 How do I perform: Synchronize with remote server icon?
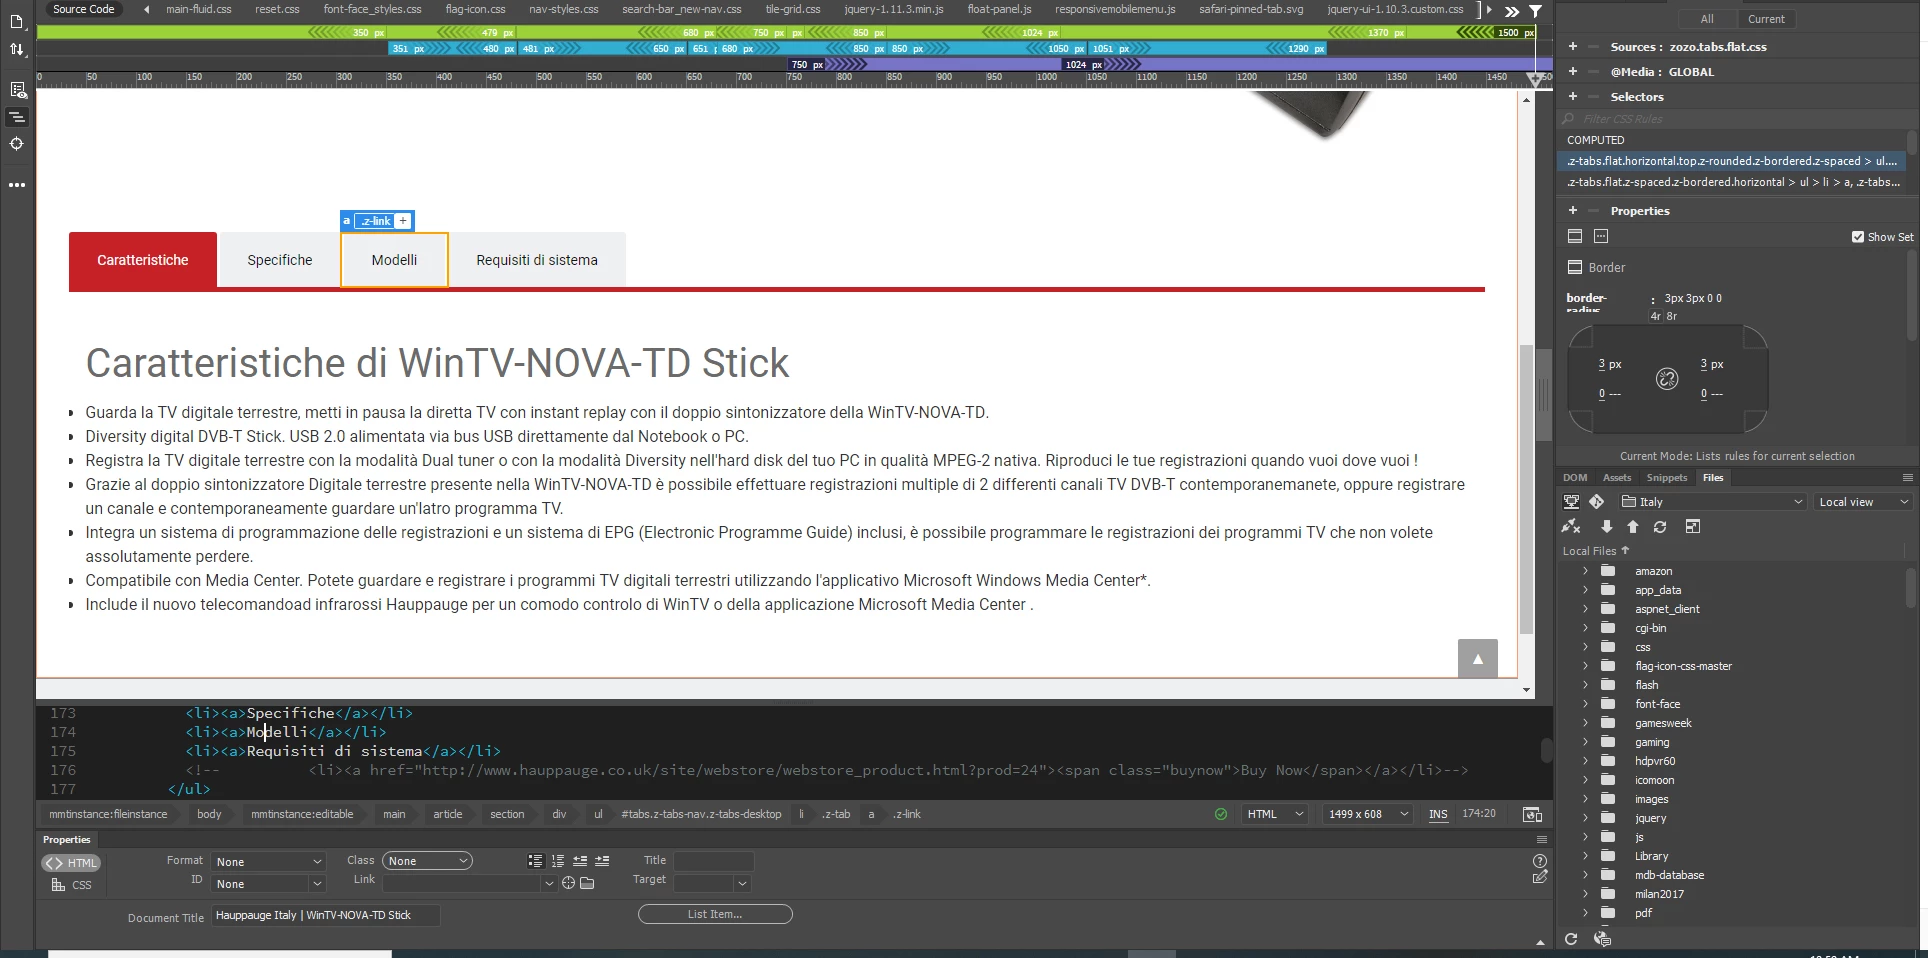point(1660,527)
